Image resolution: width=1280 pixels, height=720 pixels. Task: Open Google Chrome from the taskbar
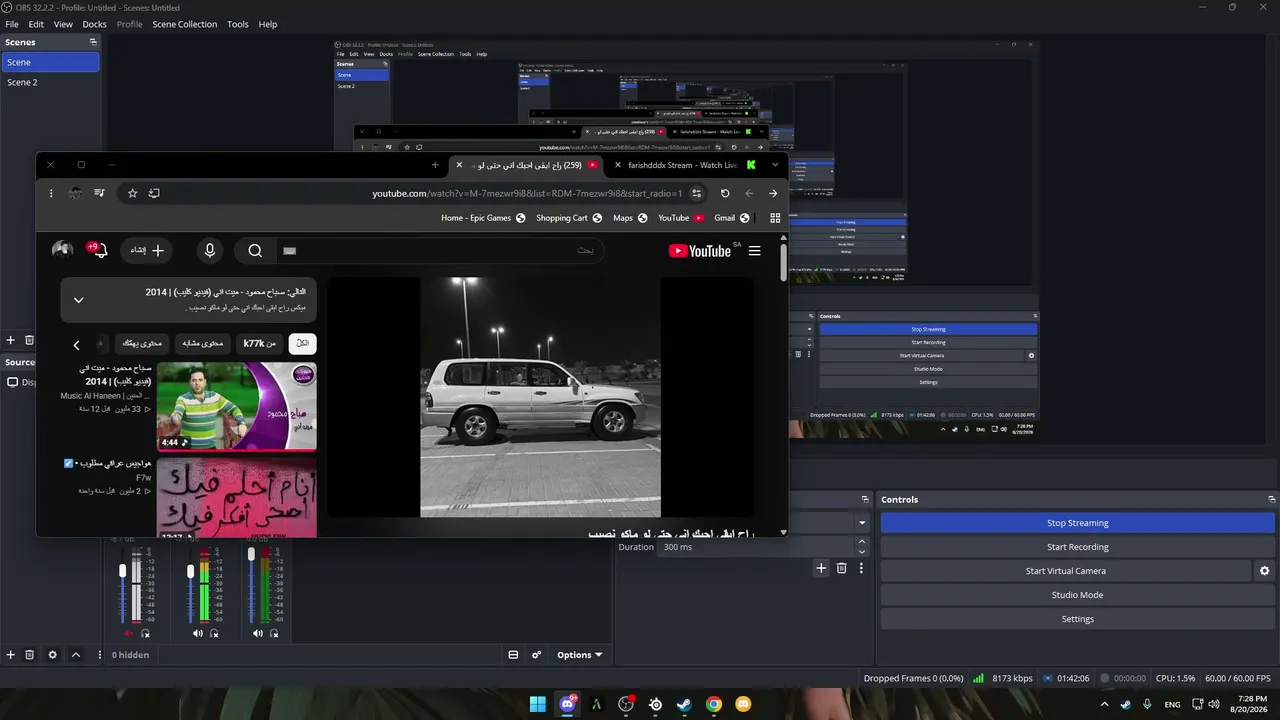click(714, 704)
